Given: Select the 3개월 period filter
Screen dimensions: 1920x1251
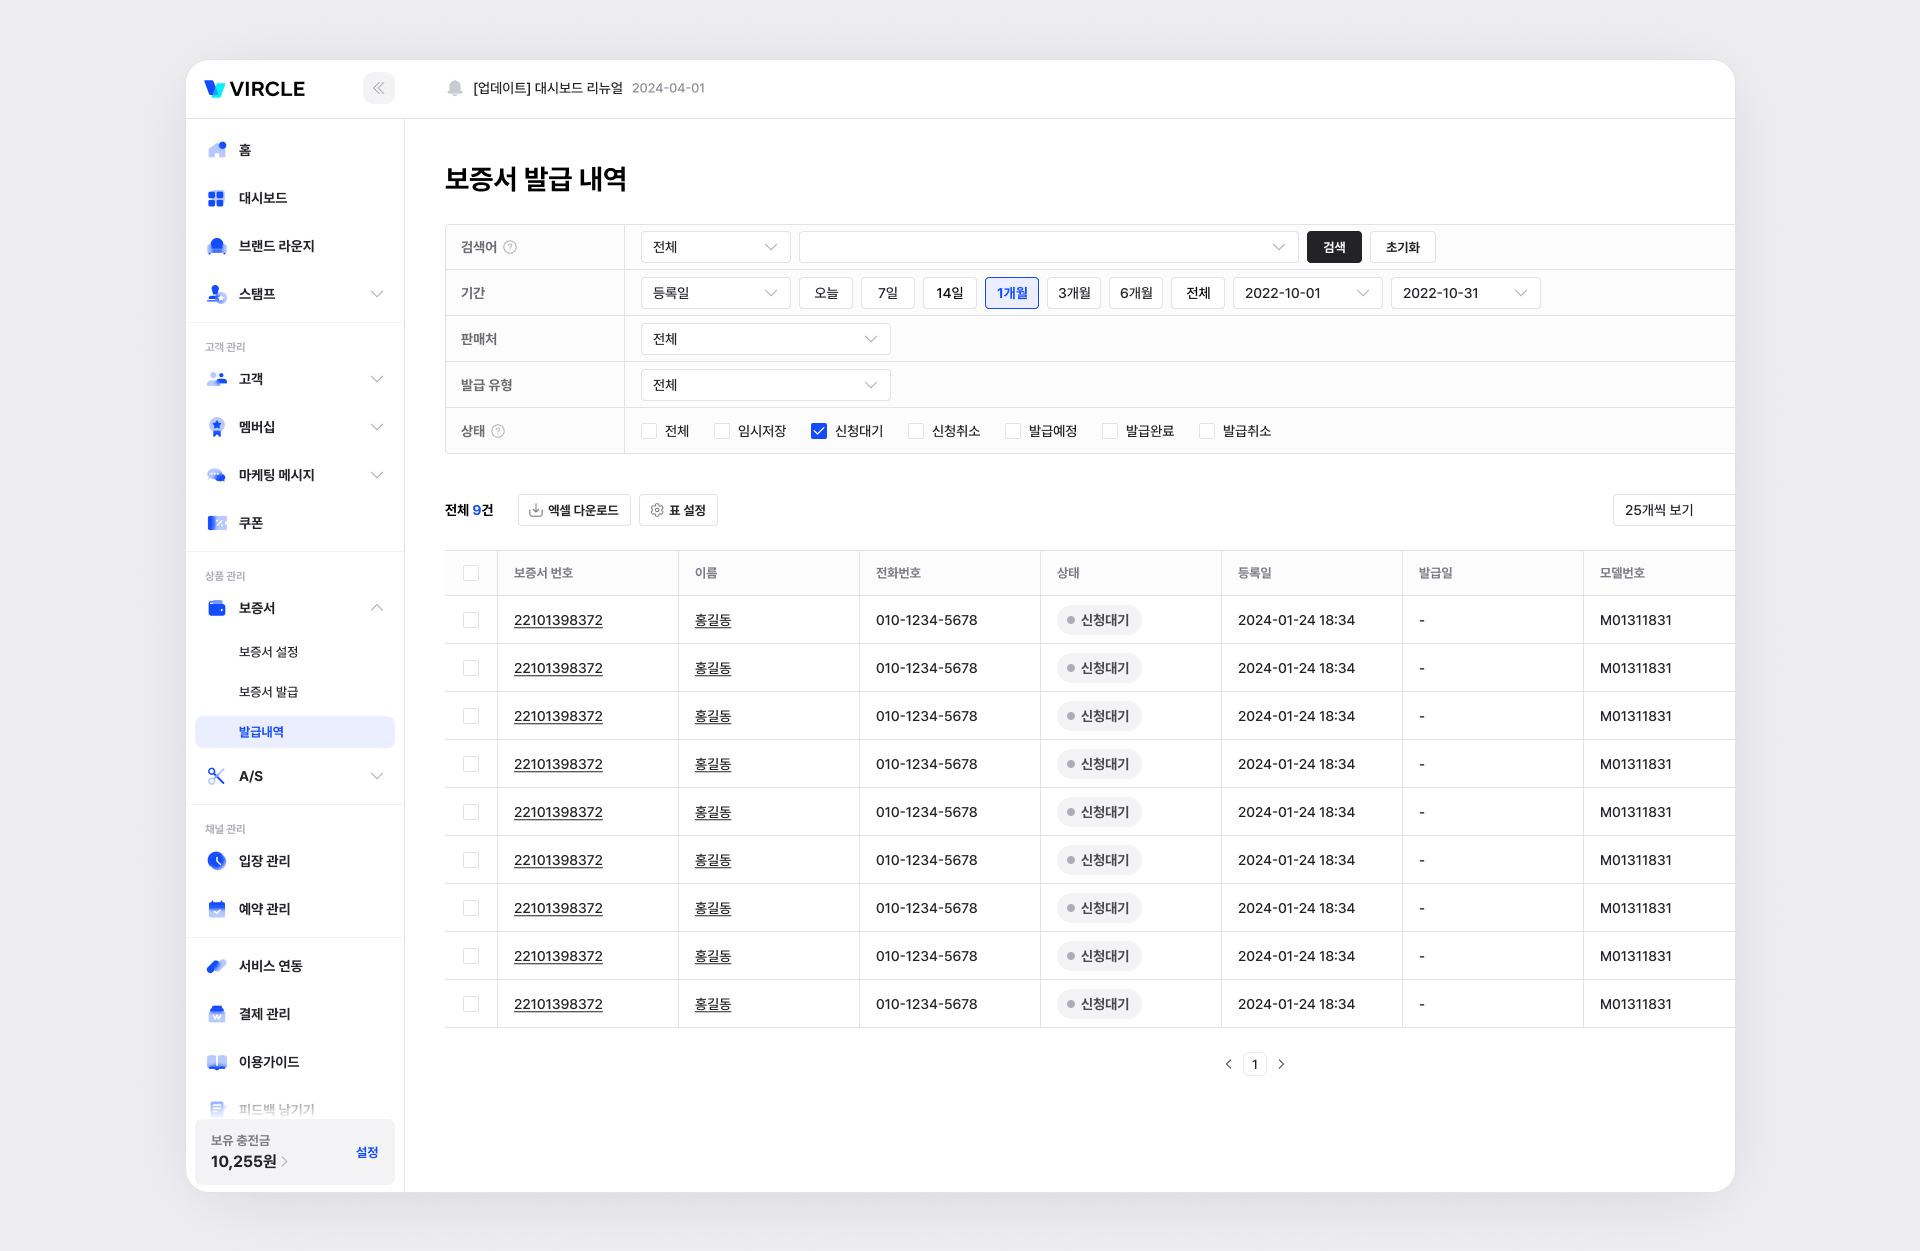Looking at the screenshot, I should coord(1074,293).
